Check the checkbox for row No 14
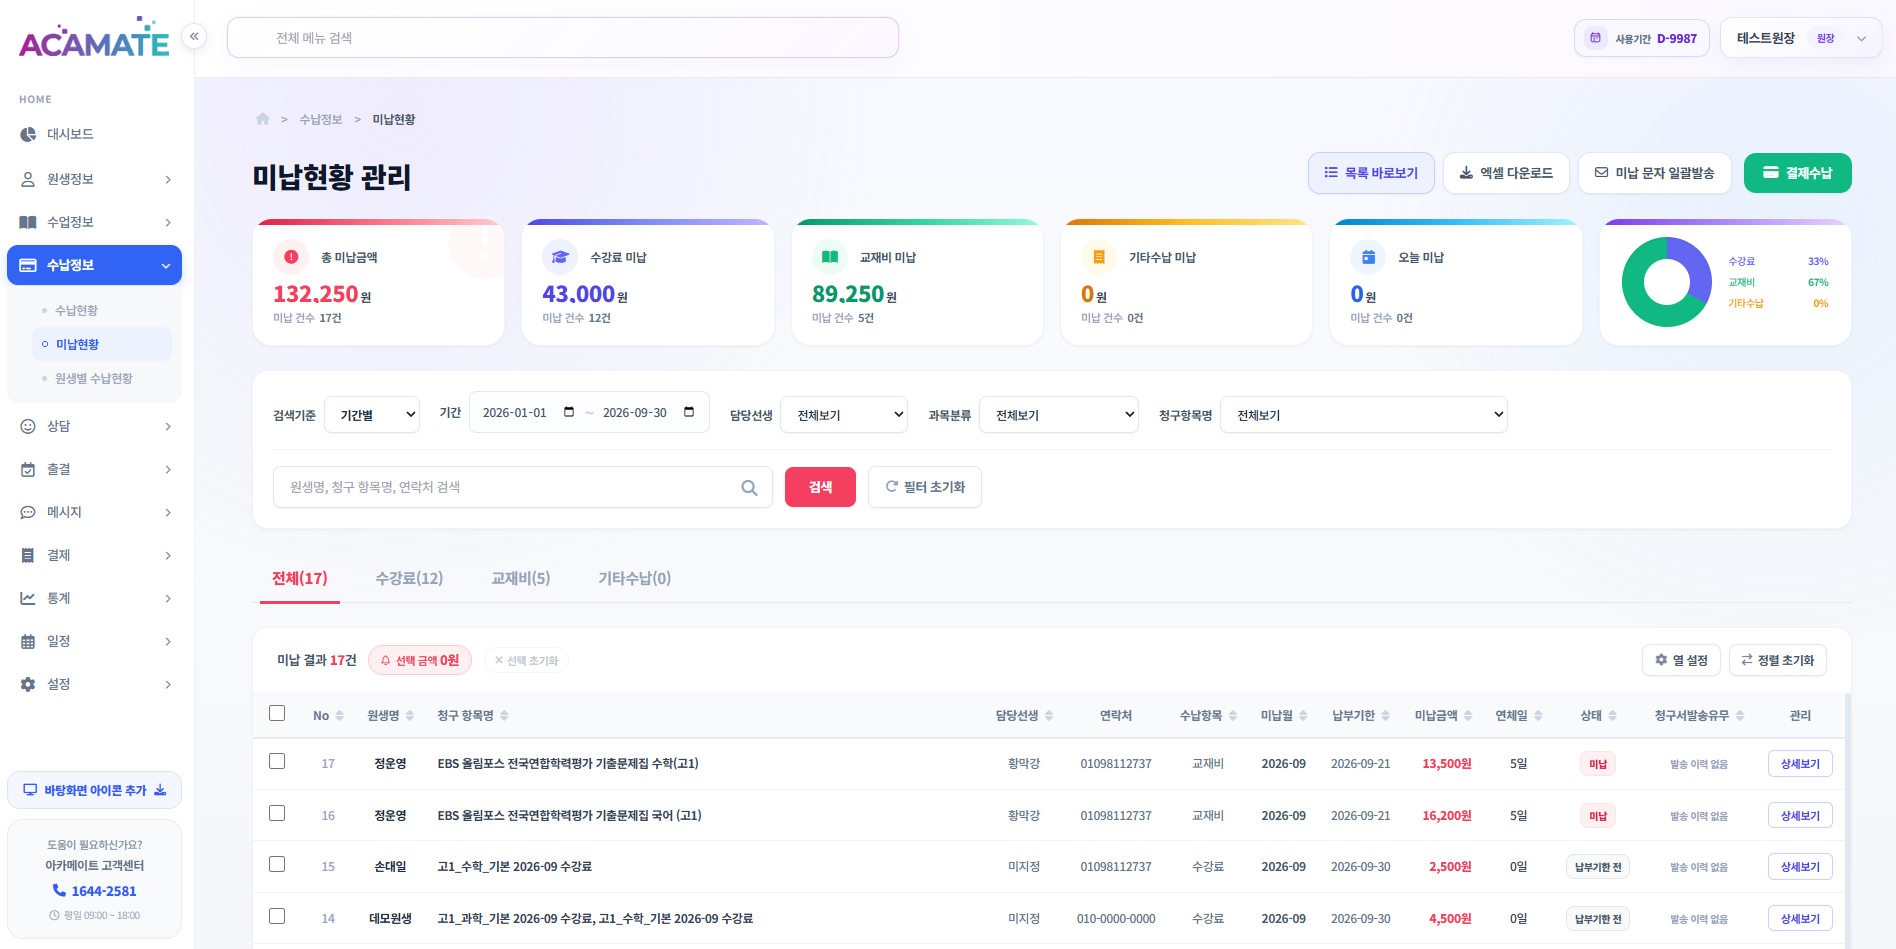The height and width of the screenshot is (949, 1896). point(277,916)
